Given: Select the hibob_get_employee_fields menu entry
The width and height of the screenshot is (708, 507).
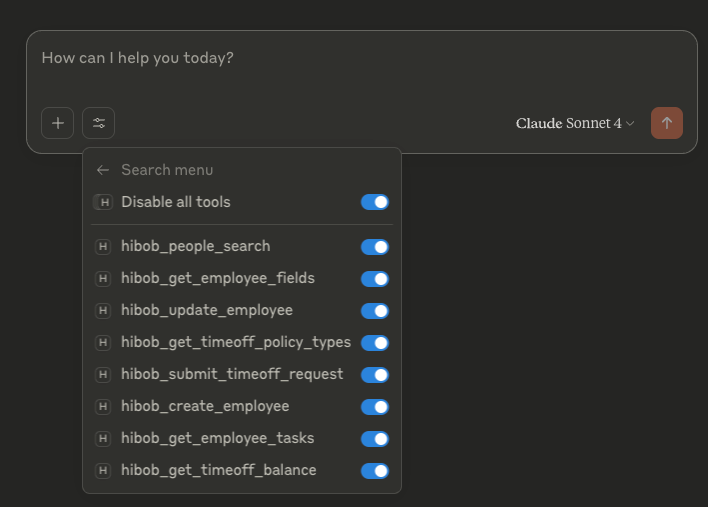Looking at the screenshot, I should pyautogui.click(x=242, y=279).
